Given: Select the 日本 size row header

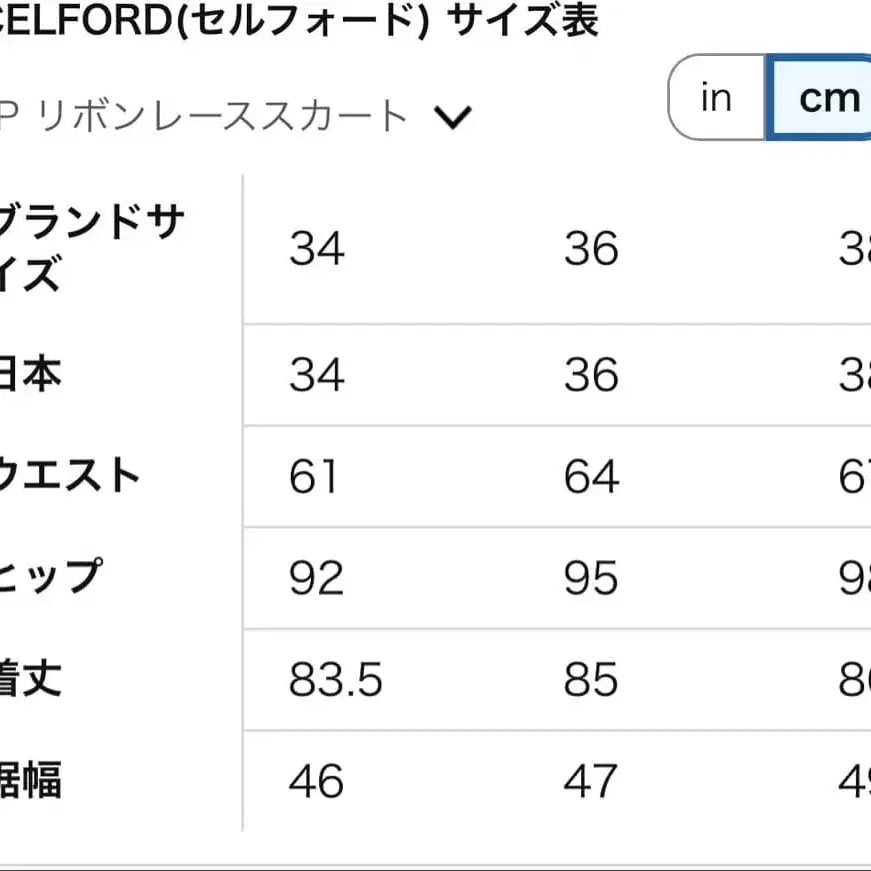Looking at the screenshot, I should click(35, 375).
